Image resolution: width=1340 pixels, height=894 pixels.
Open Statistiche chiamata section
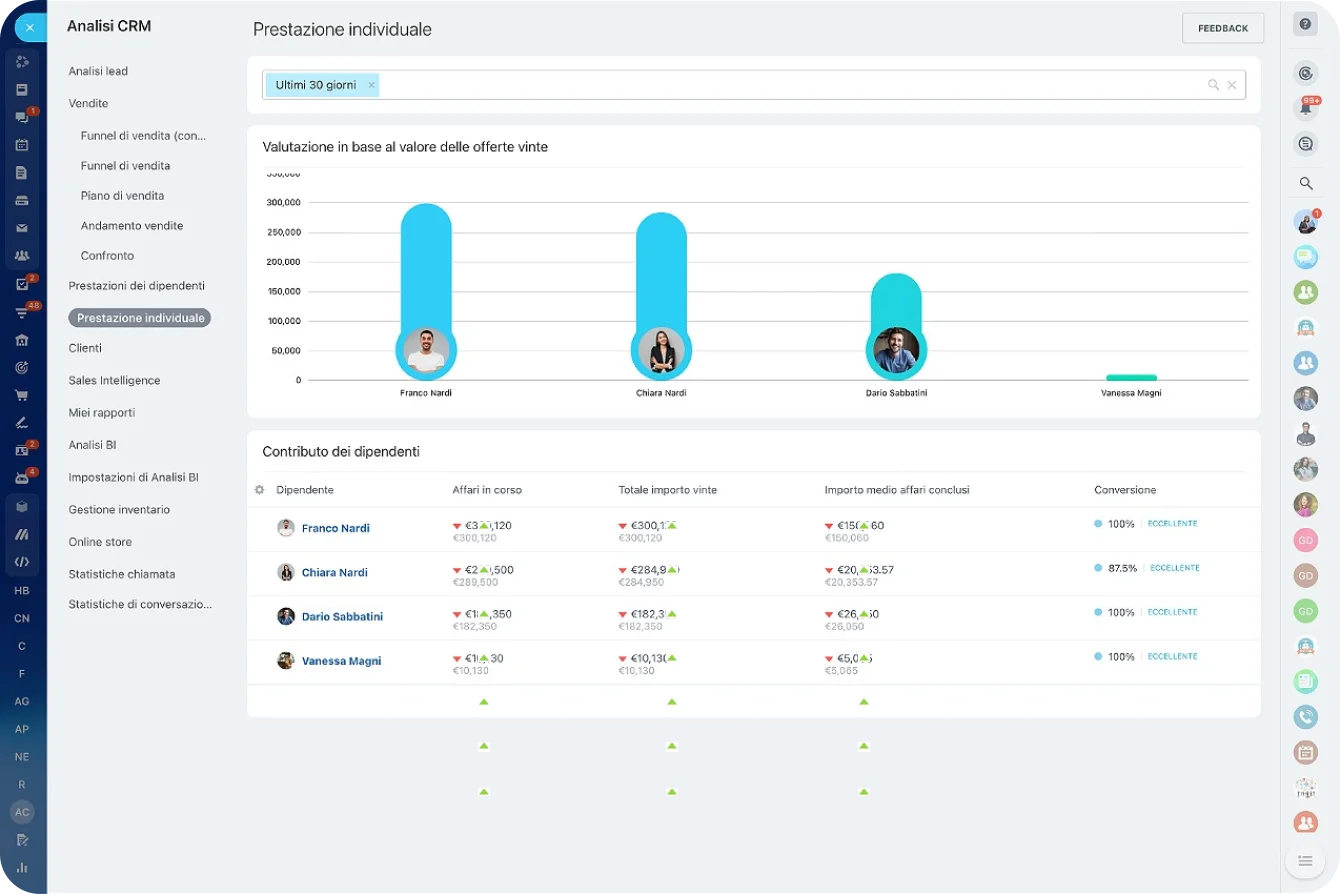pos(121,574)
